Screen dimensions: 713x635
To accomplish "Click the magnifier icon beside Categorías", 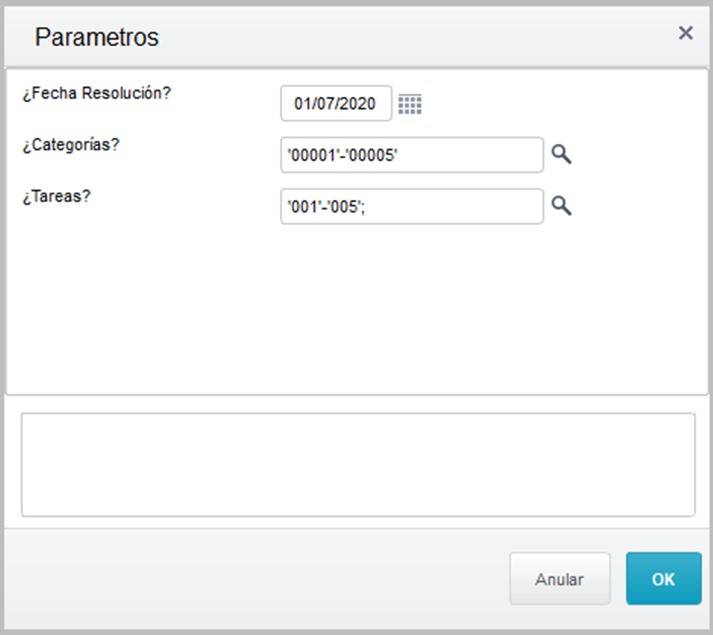I will coord(562,154).
